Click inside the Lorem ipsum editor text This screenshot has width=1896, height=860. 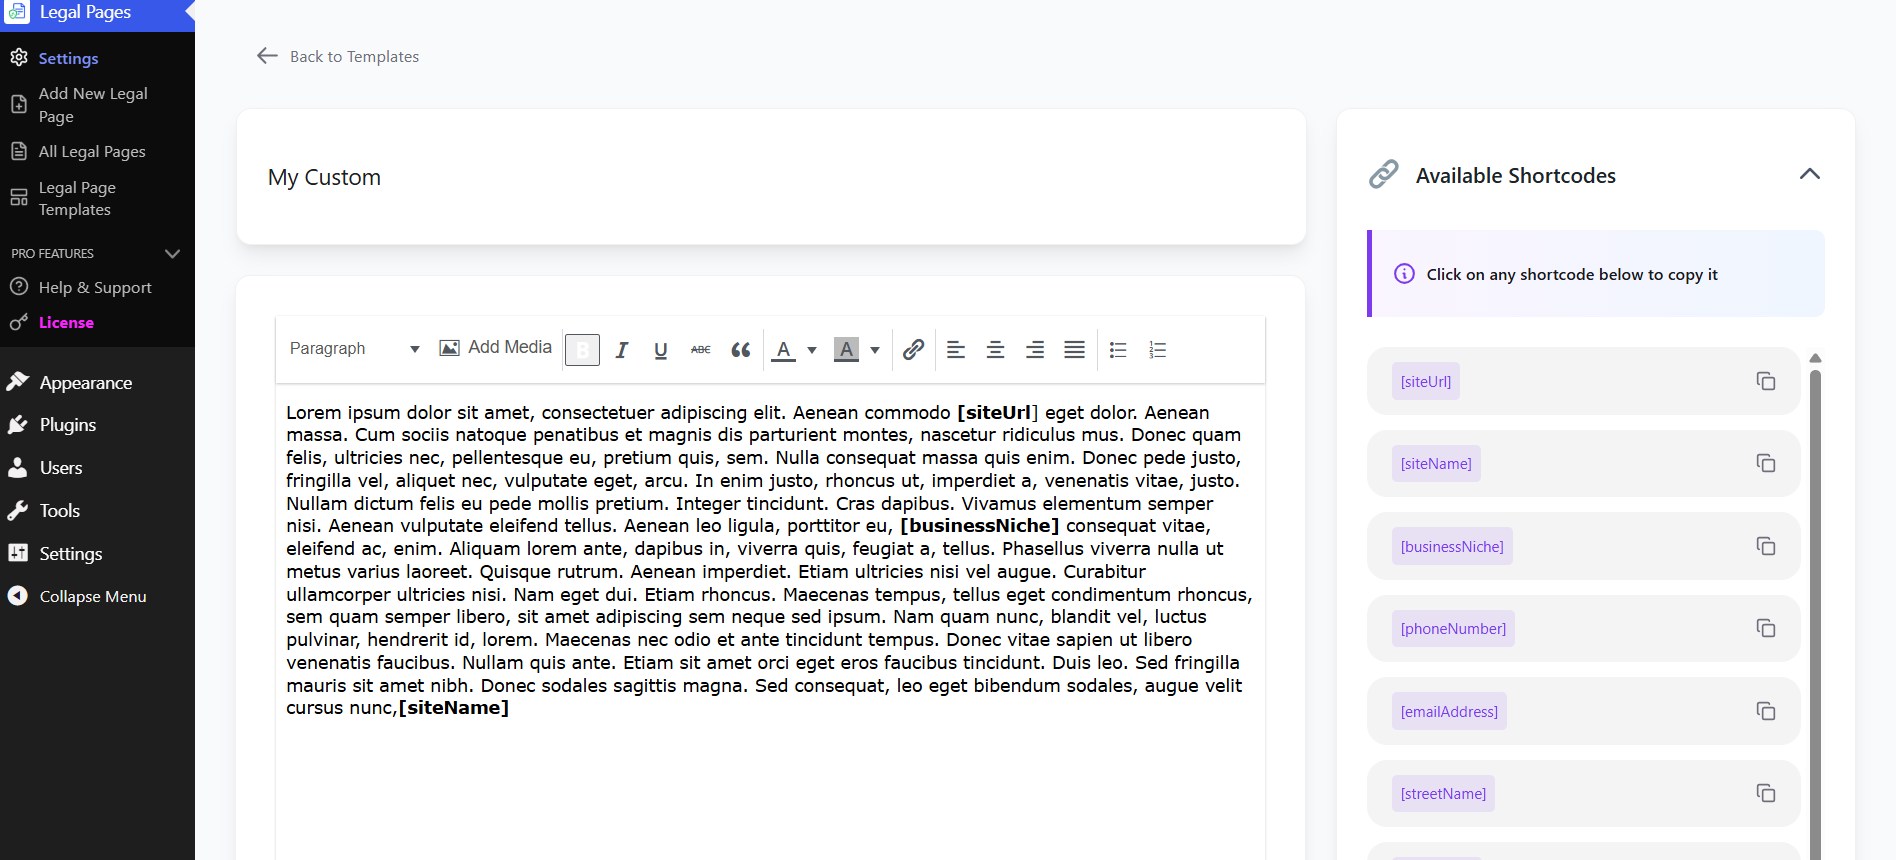pos(769,560)
